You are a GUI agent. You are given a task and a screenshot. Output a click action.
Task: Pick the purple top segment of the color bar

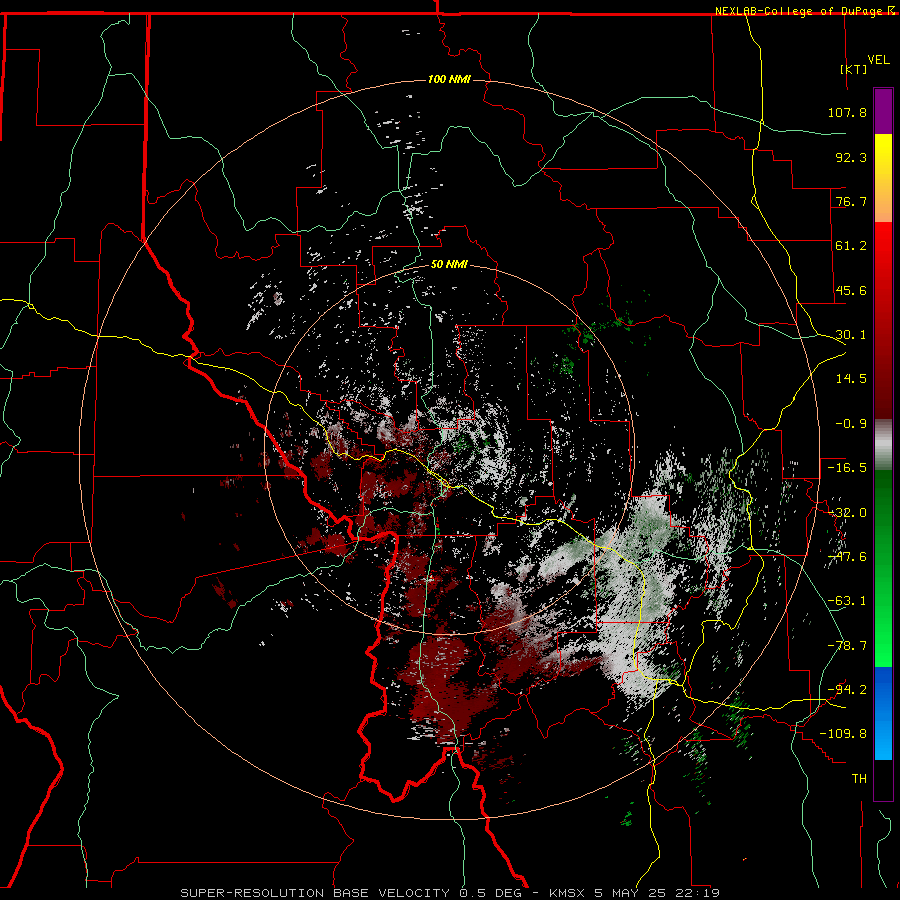pos(883,111)
